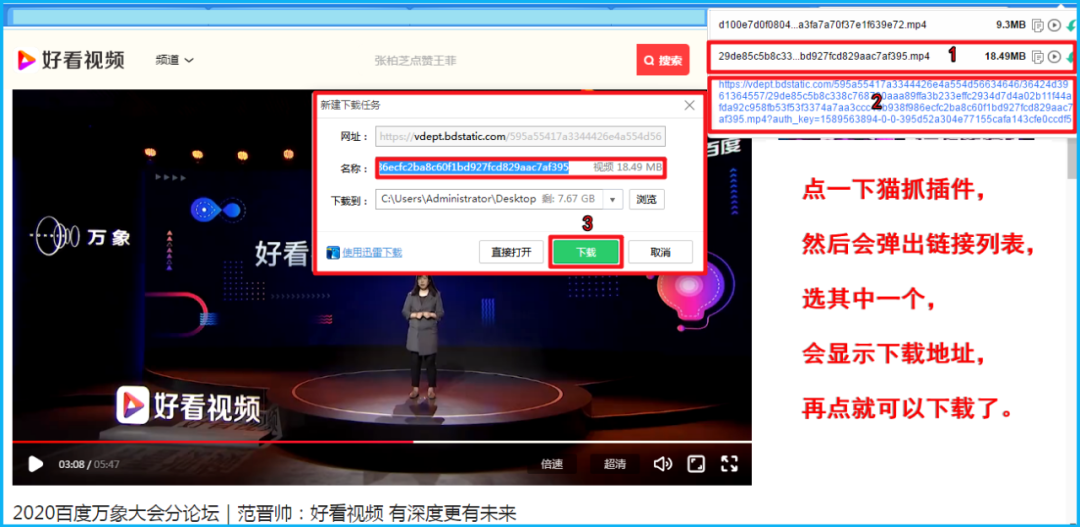This screenshot has height=527, width=1080.
Task: Click the 名称 file name field
Action: 521,167
